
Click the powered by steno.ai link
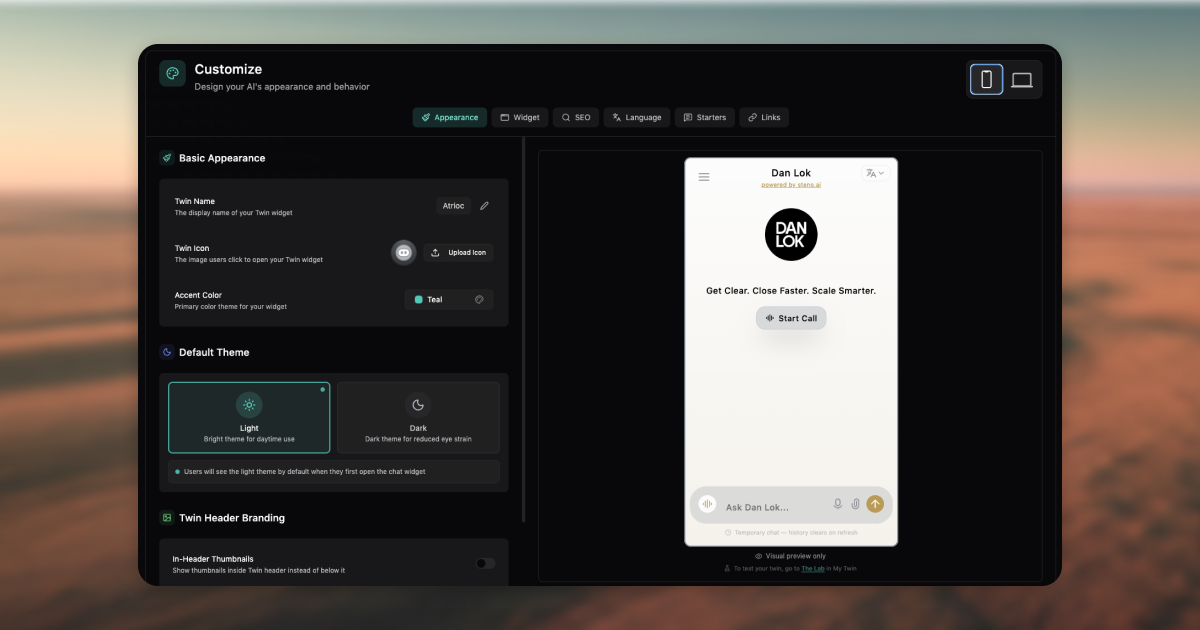(791, 185)
